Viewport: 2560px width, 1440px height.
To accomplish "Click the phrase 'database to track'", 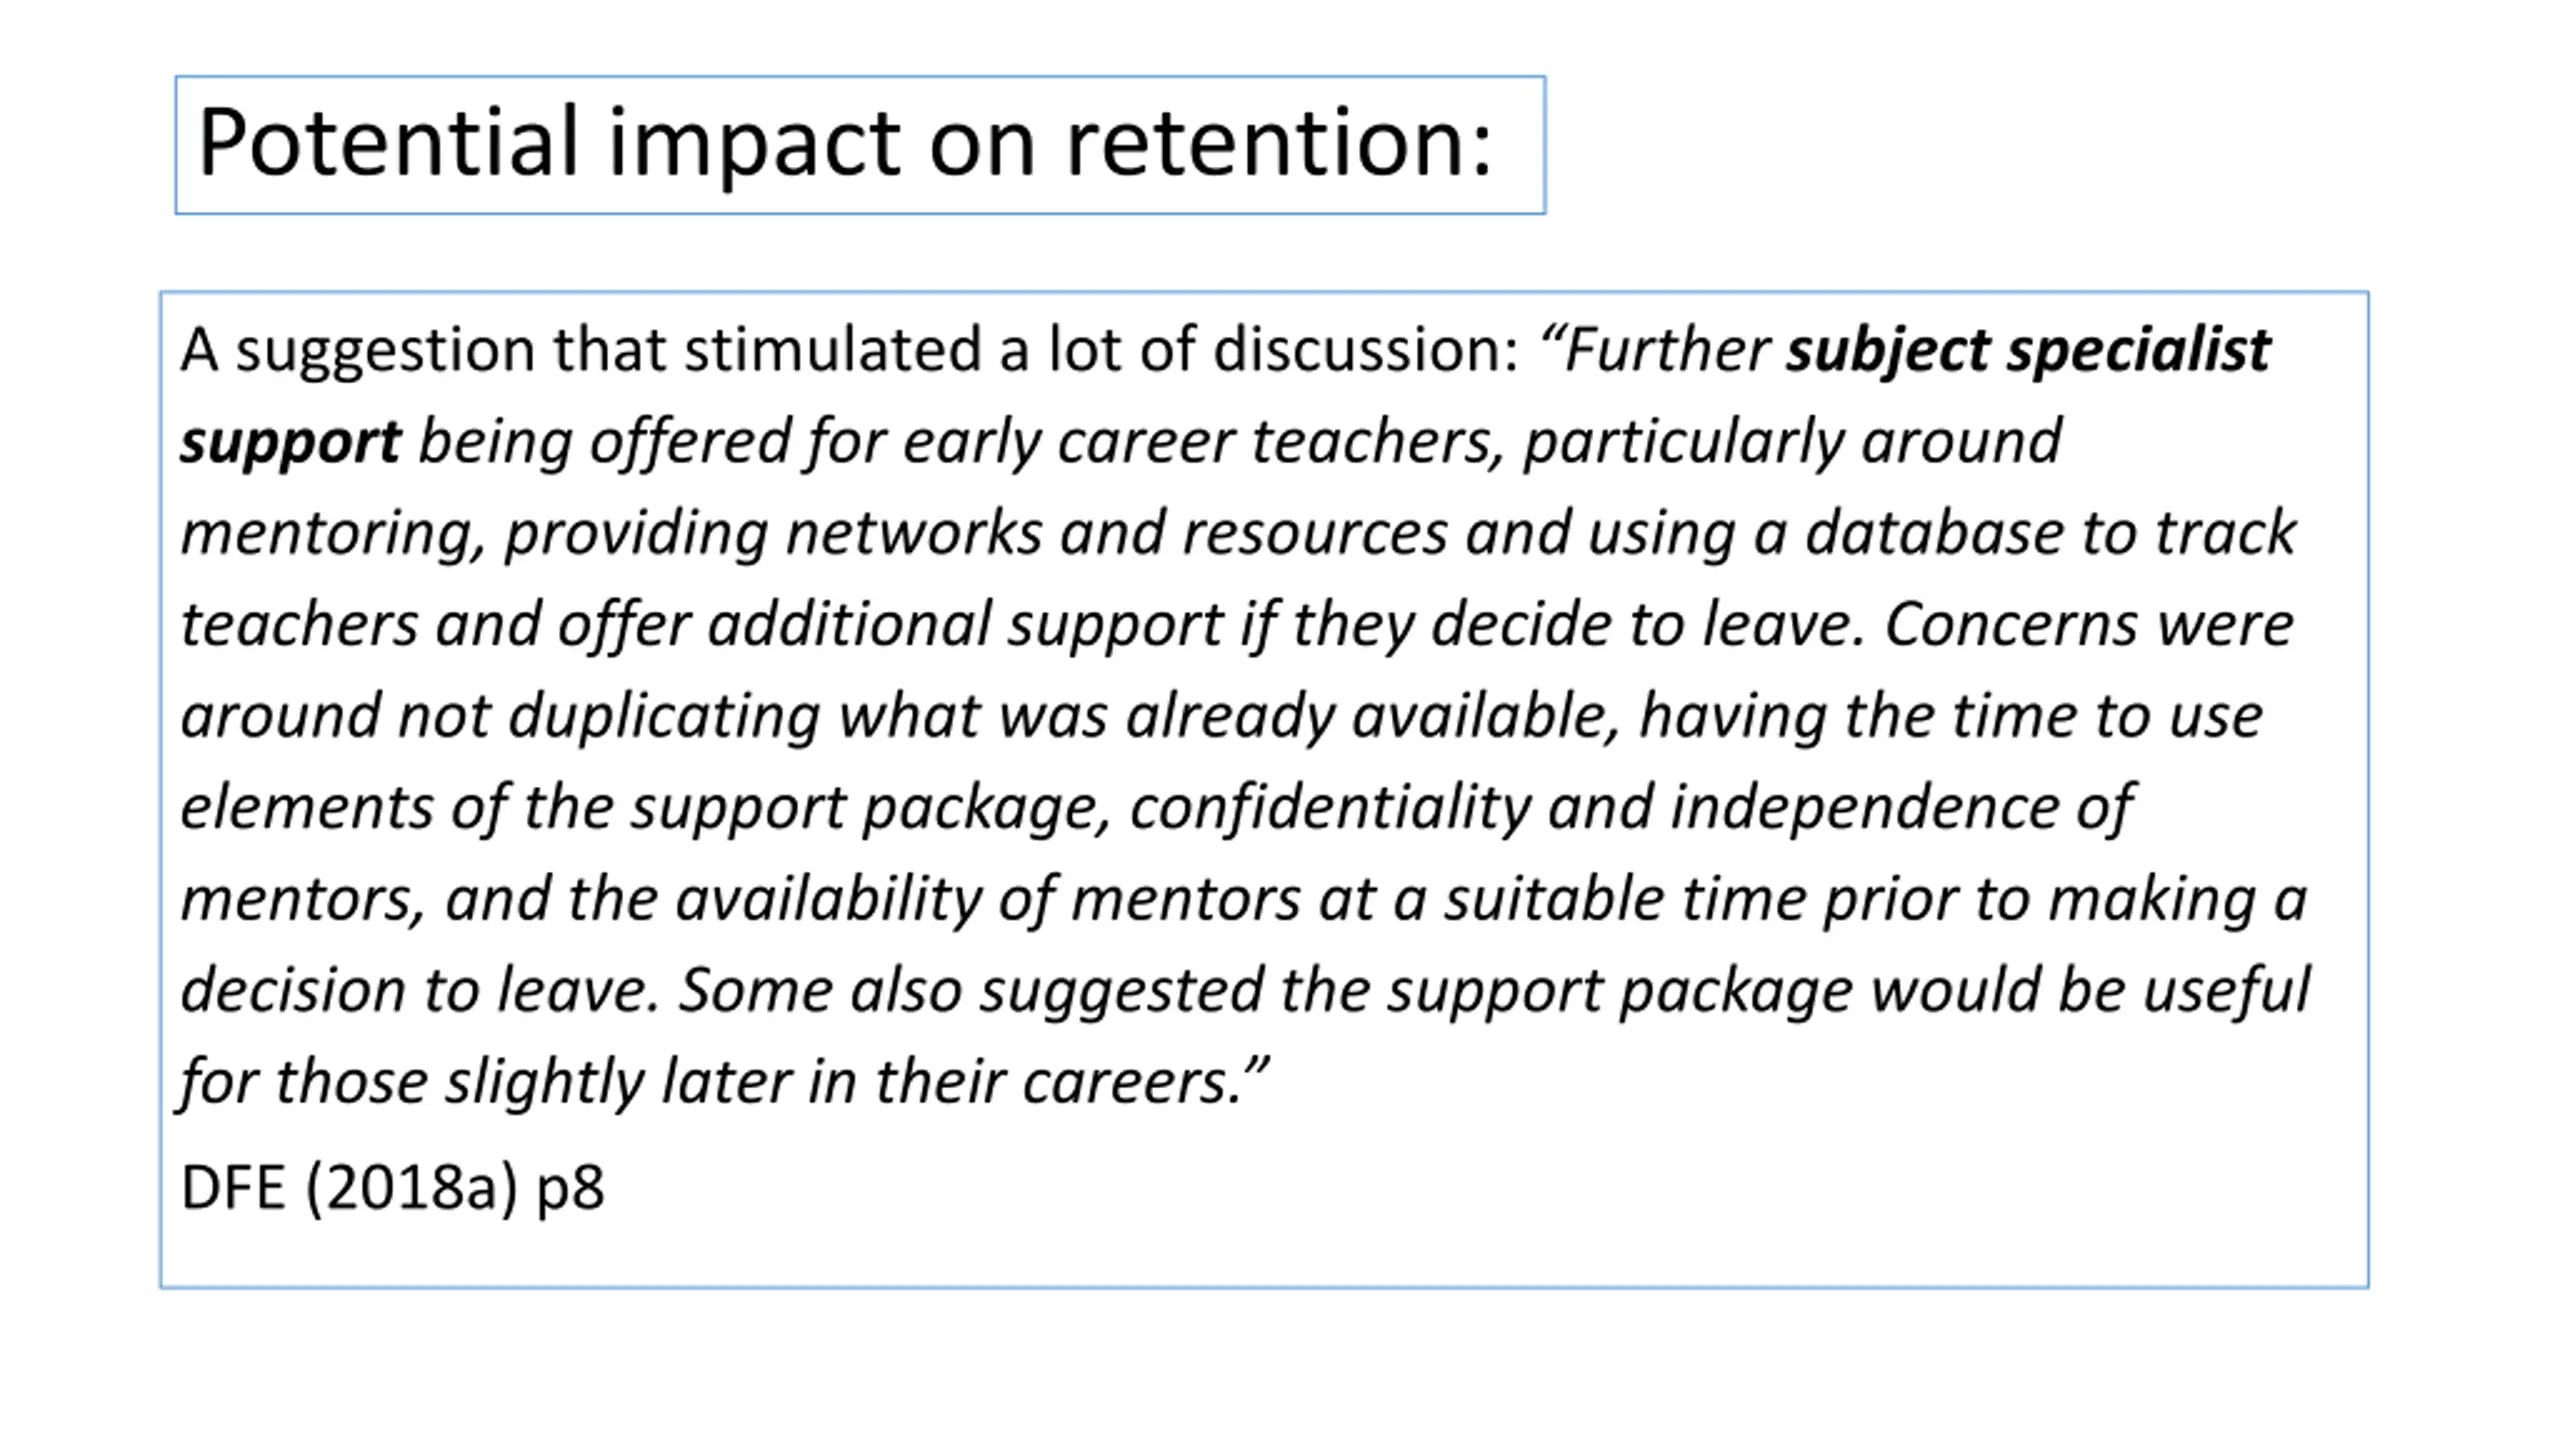I will [2051, 532].
